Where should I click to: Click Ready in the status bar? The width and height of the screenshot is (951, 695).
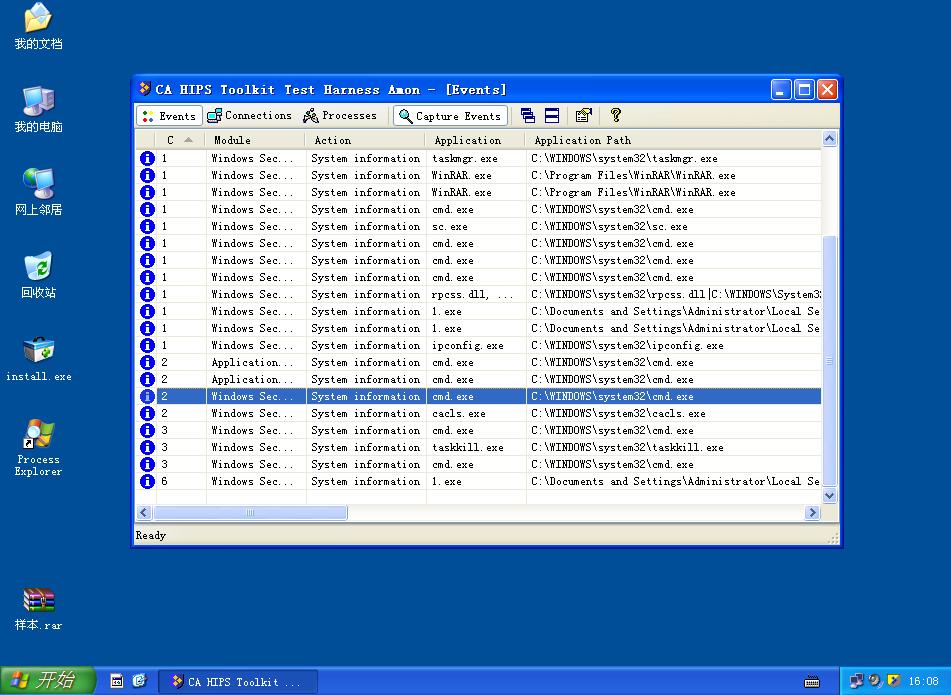click(150, 536)
